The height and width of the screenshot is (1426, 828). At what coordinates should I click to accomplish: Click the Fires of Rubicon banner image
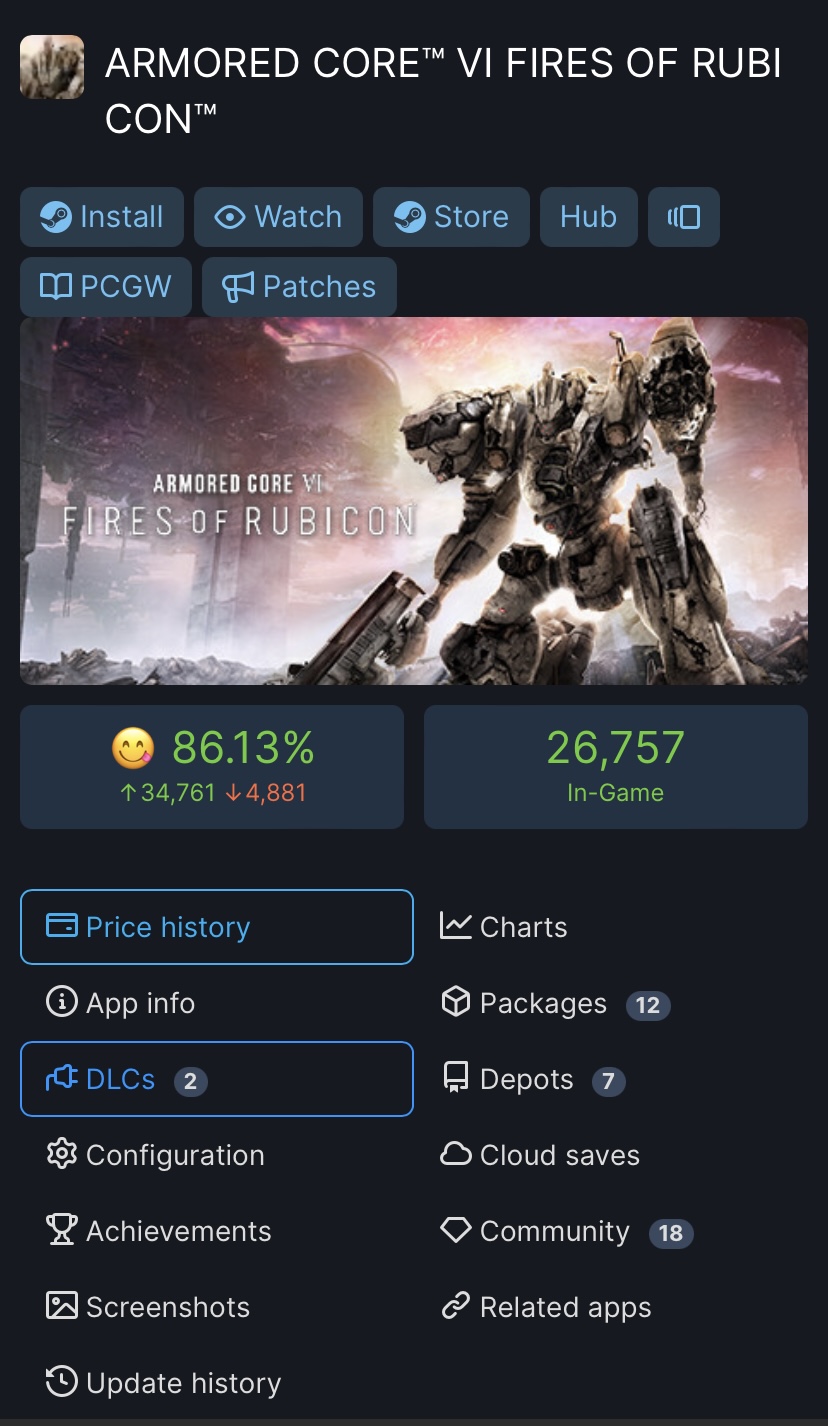(414, 501)
